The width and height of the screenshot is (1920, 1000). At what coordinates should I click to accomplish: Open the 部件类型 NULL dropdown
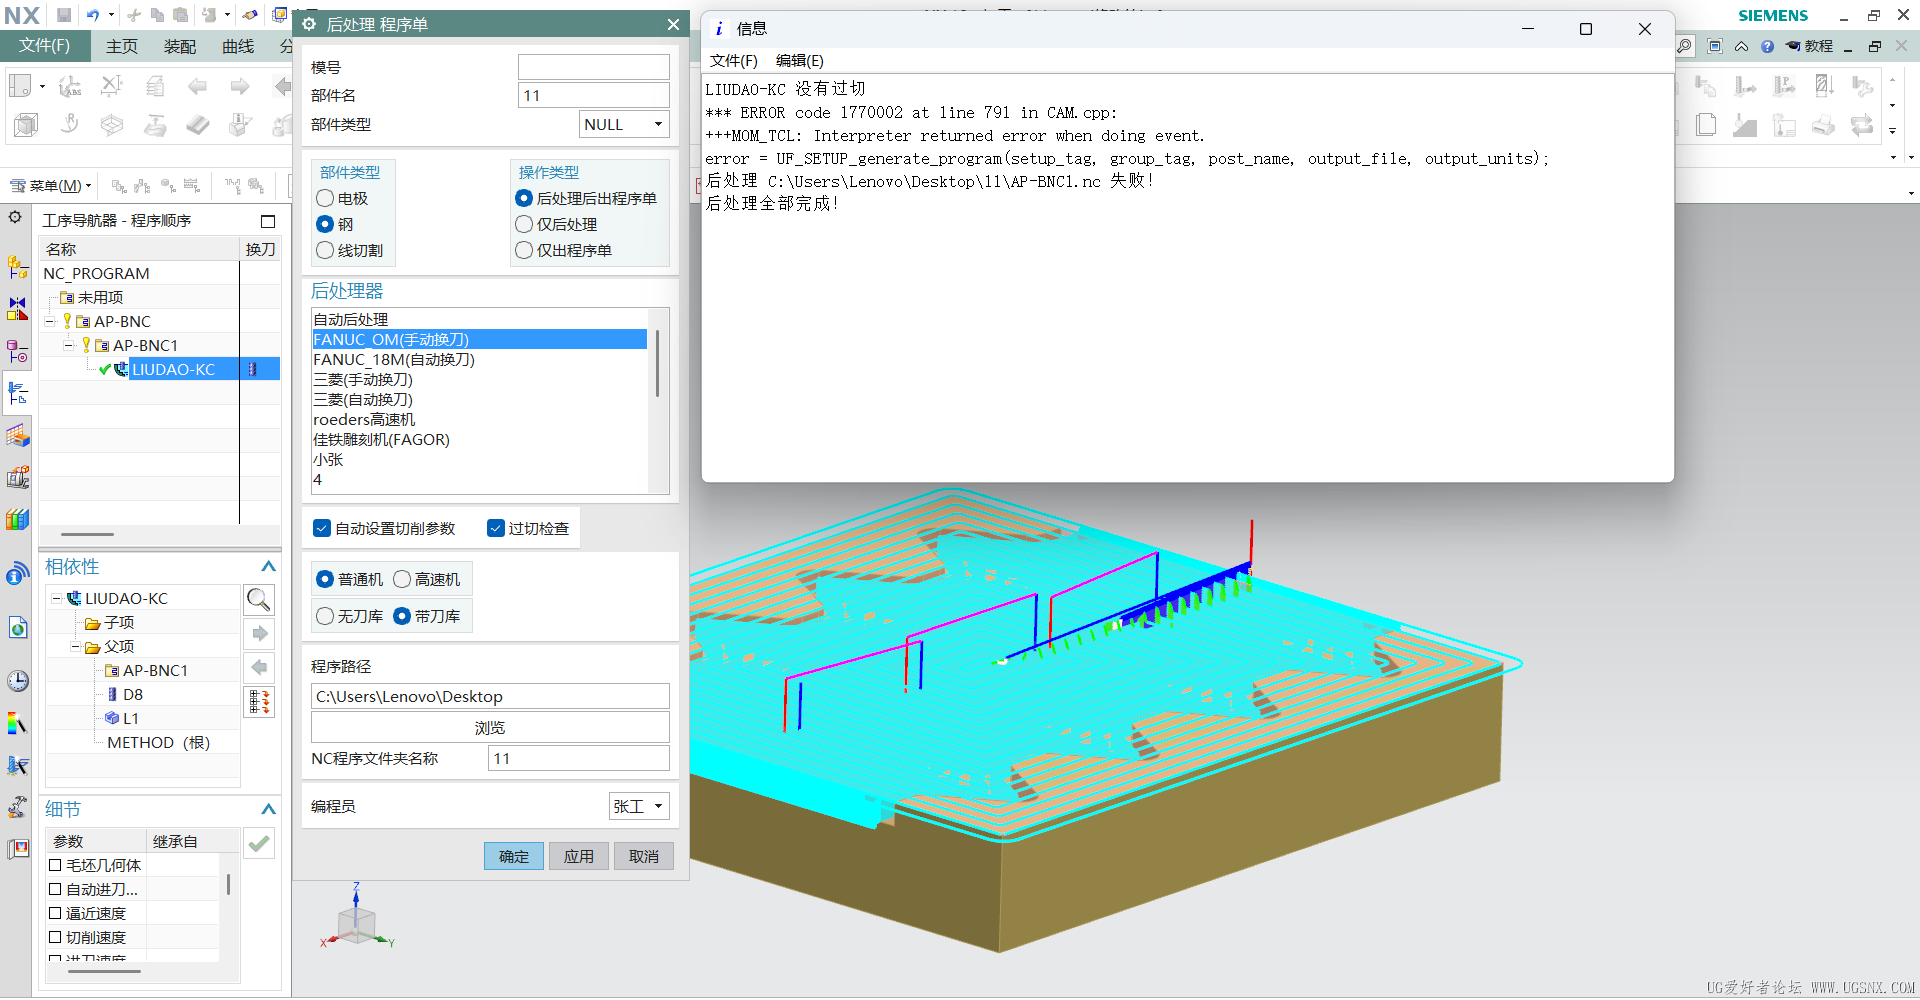coord(624,124)
